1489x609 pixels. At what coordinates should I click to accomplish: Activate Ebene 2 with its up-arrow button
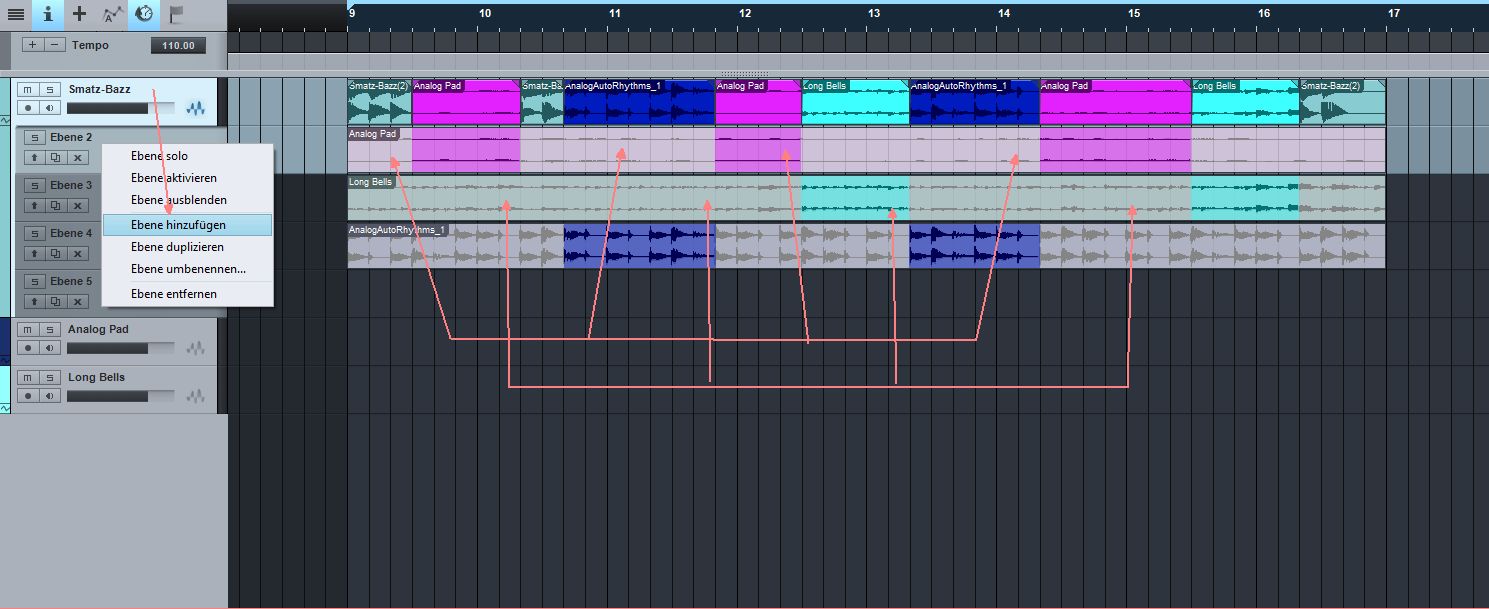pos(34,157)
